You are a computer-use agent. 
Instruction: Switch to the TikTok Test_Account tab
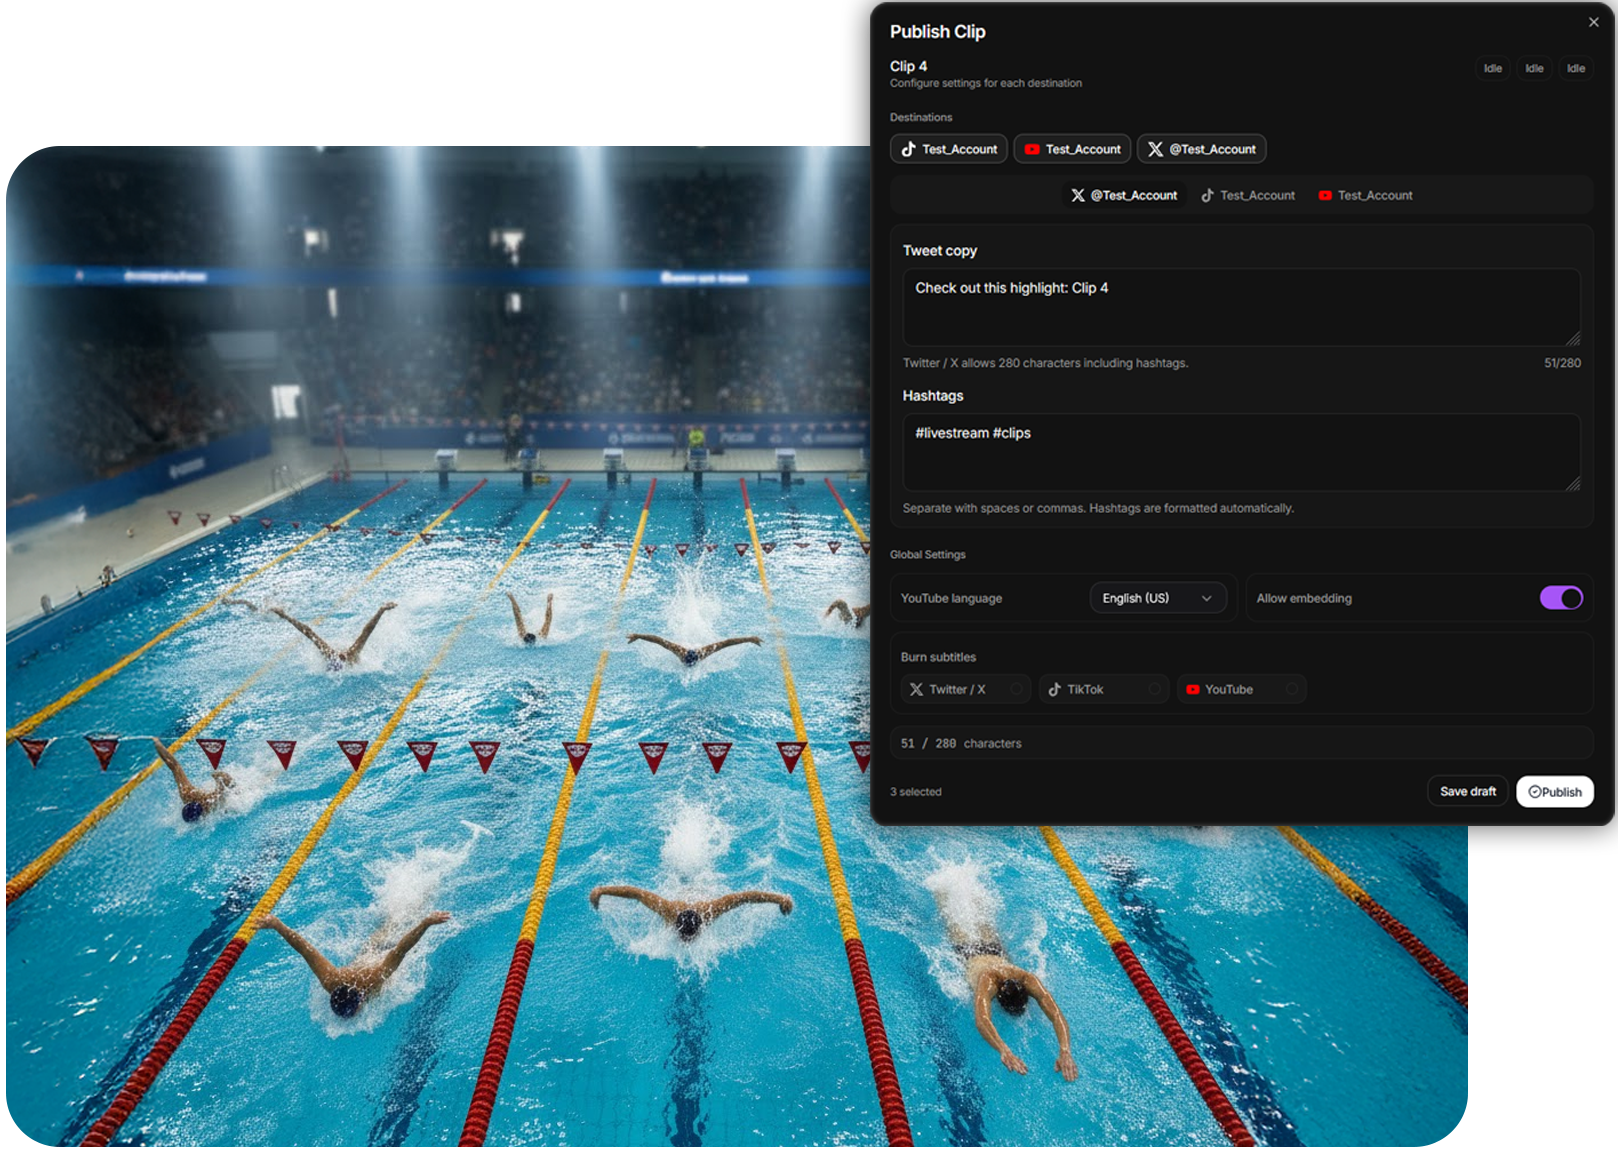[1248, 196]
